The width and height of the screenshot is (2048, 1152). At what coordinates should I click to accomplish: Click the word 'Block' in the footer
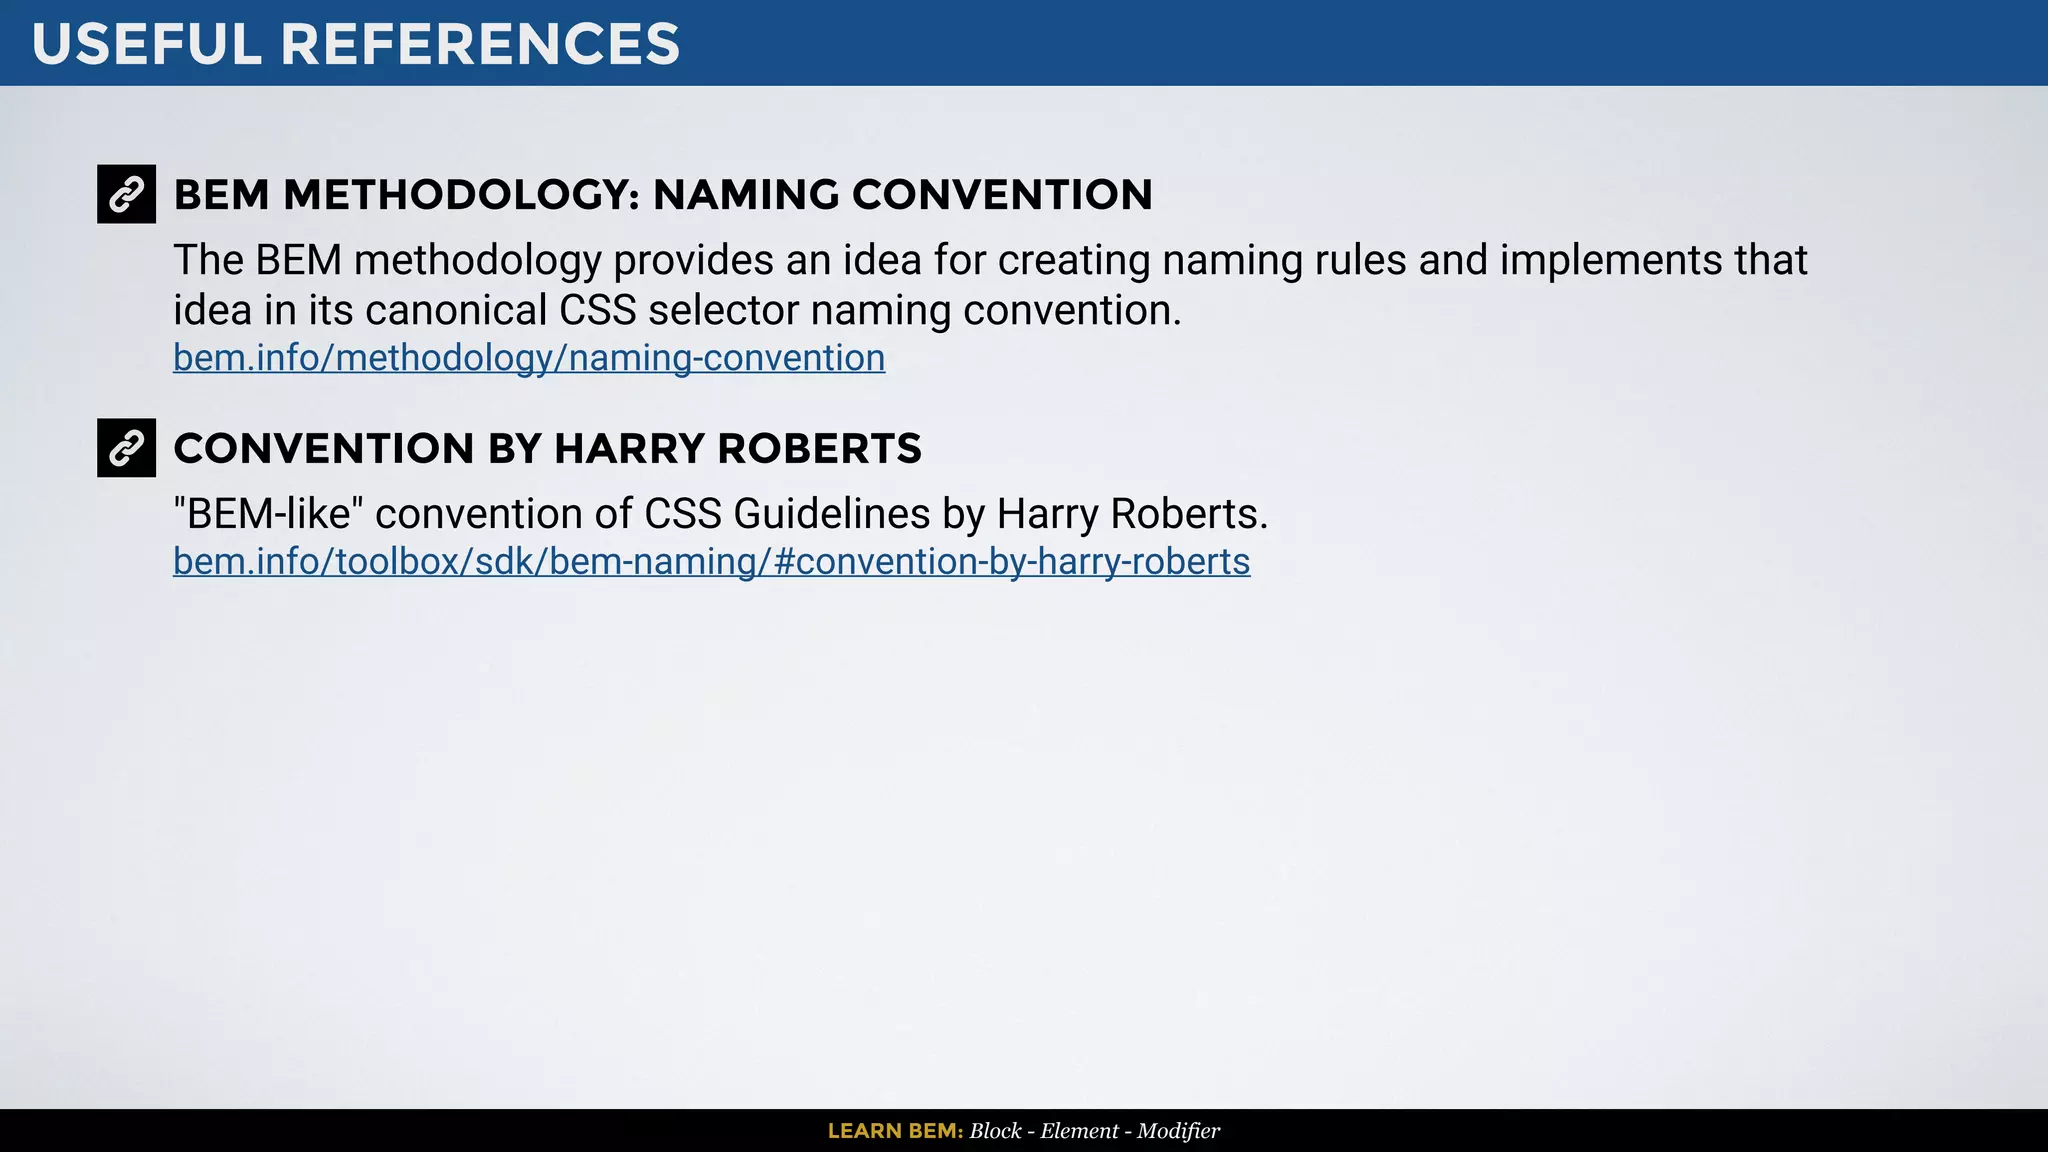pyautogui.click(x=995, y=1131)
